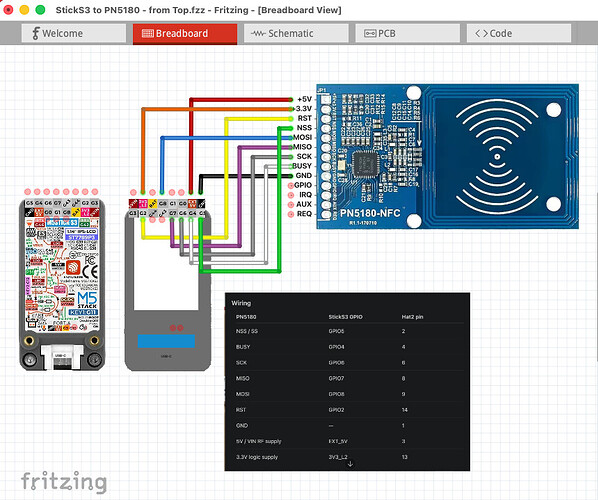Click the unconnected REQ pin label
Image resolution: width=598 pixels, height=500 pixels.
(304, 214)
